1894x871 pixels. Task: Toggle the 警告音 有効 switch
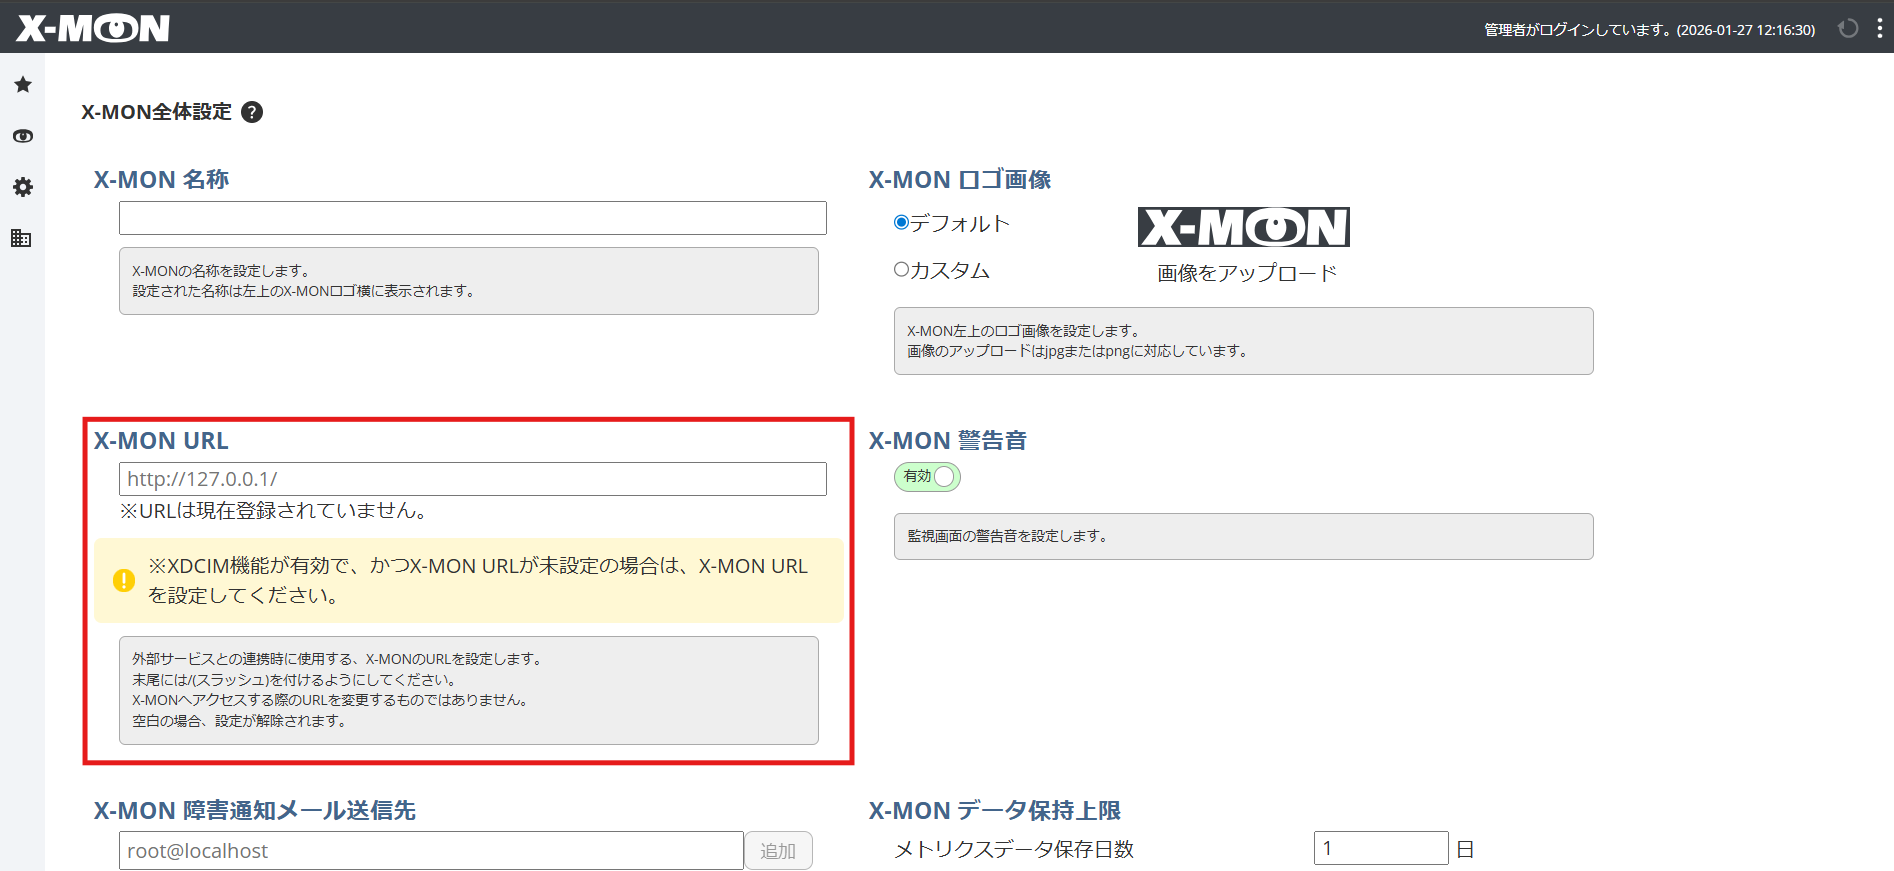pyautogui.click(x=927, y=477)
